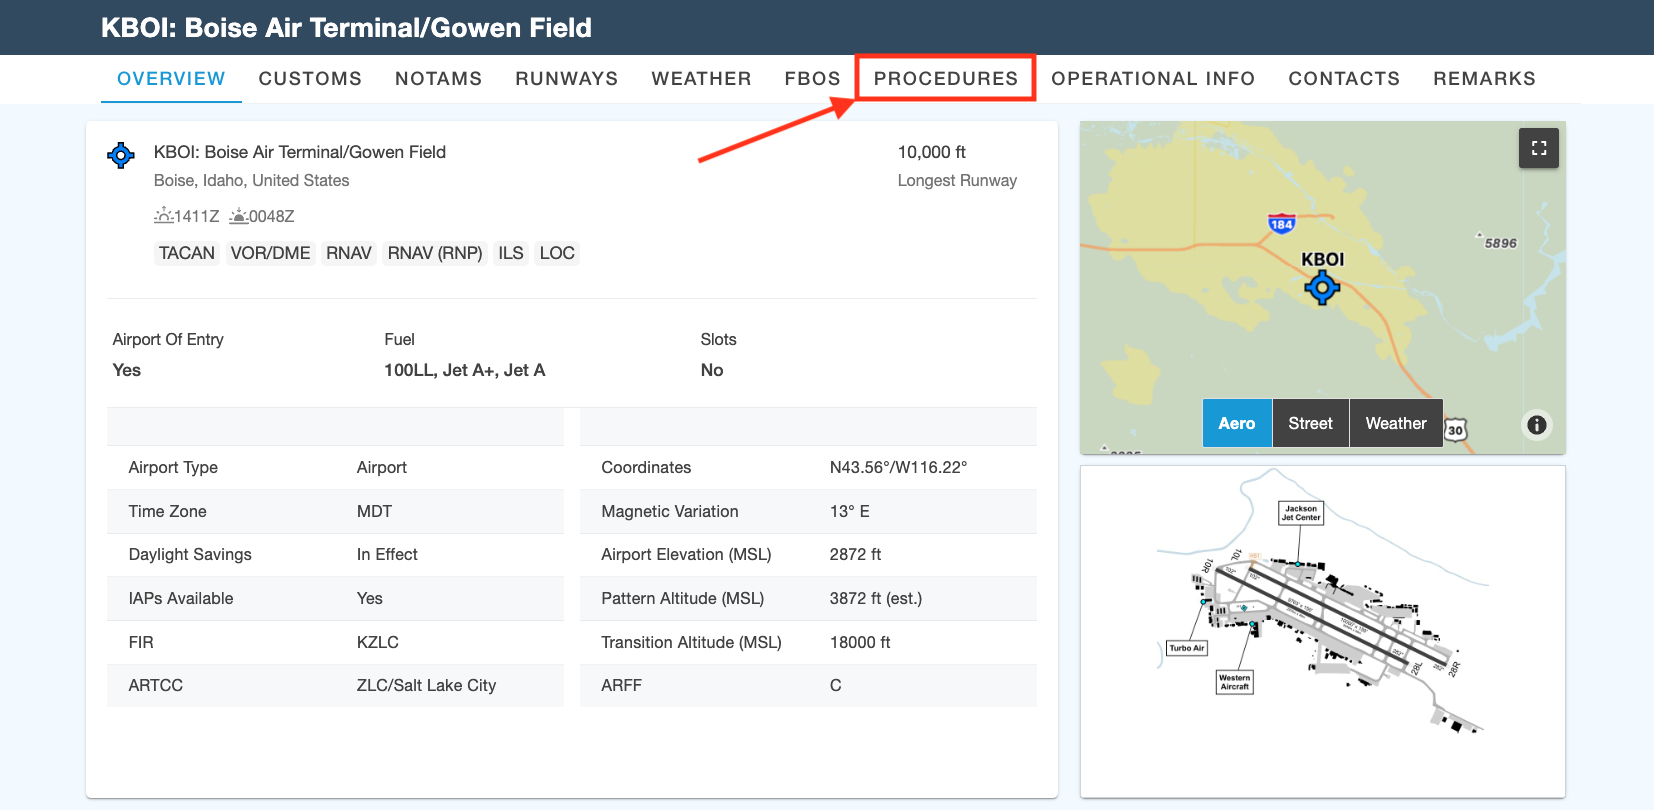Click the IAPs Available value Yes

coord(370,598)
